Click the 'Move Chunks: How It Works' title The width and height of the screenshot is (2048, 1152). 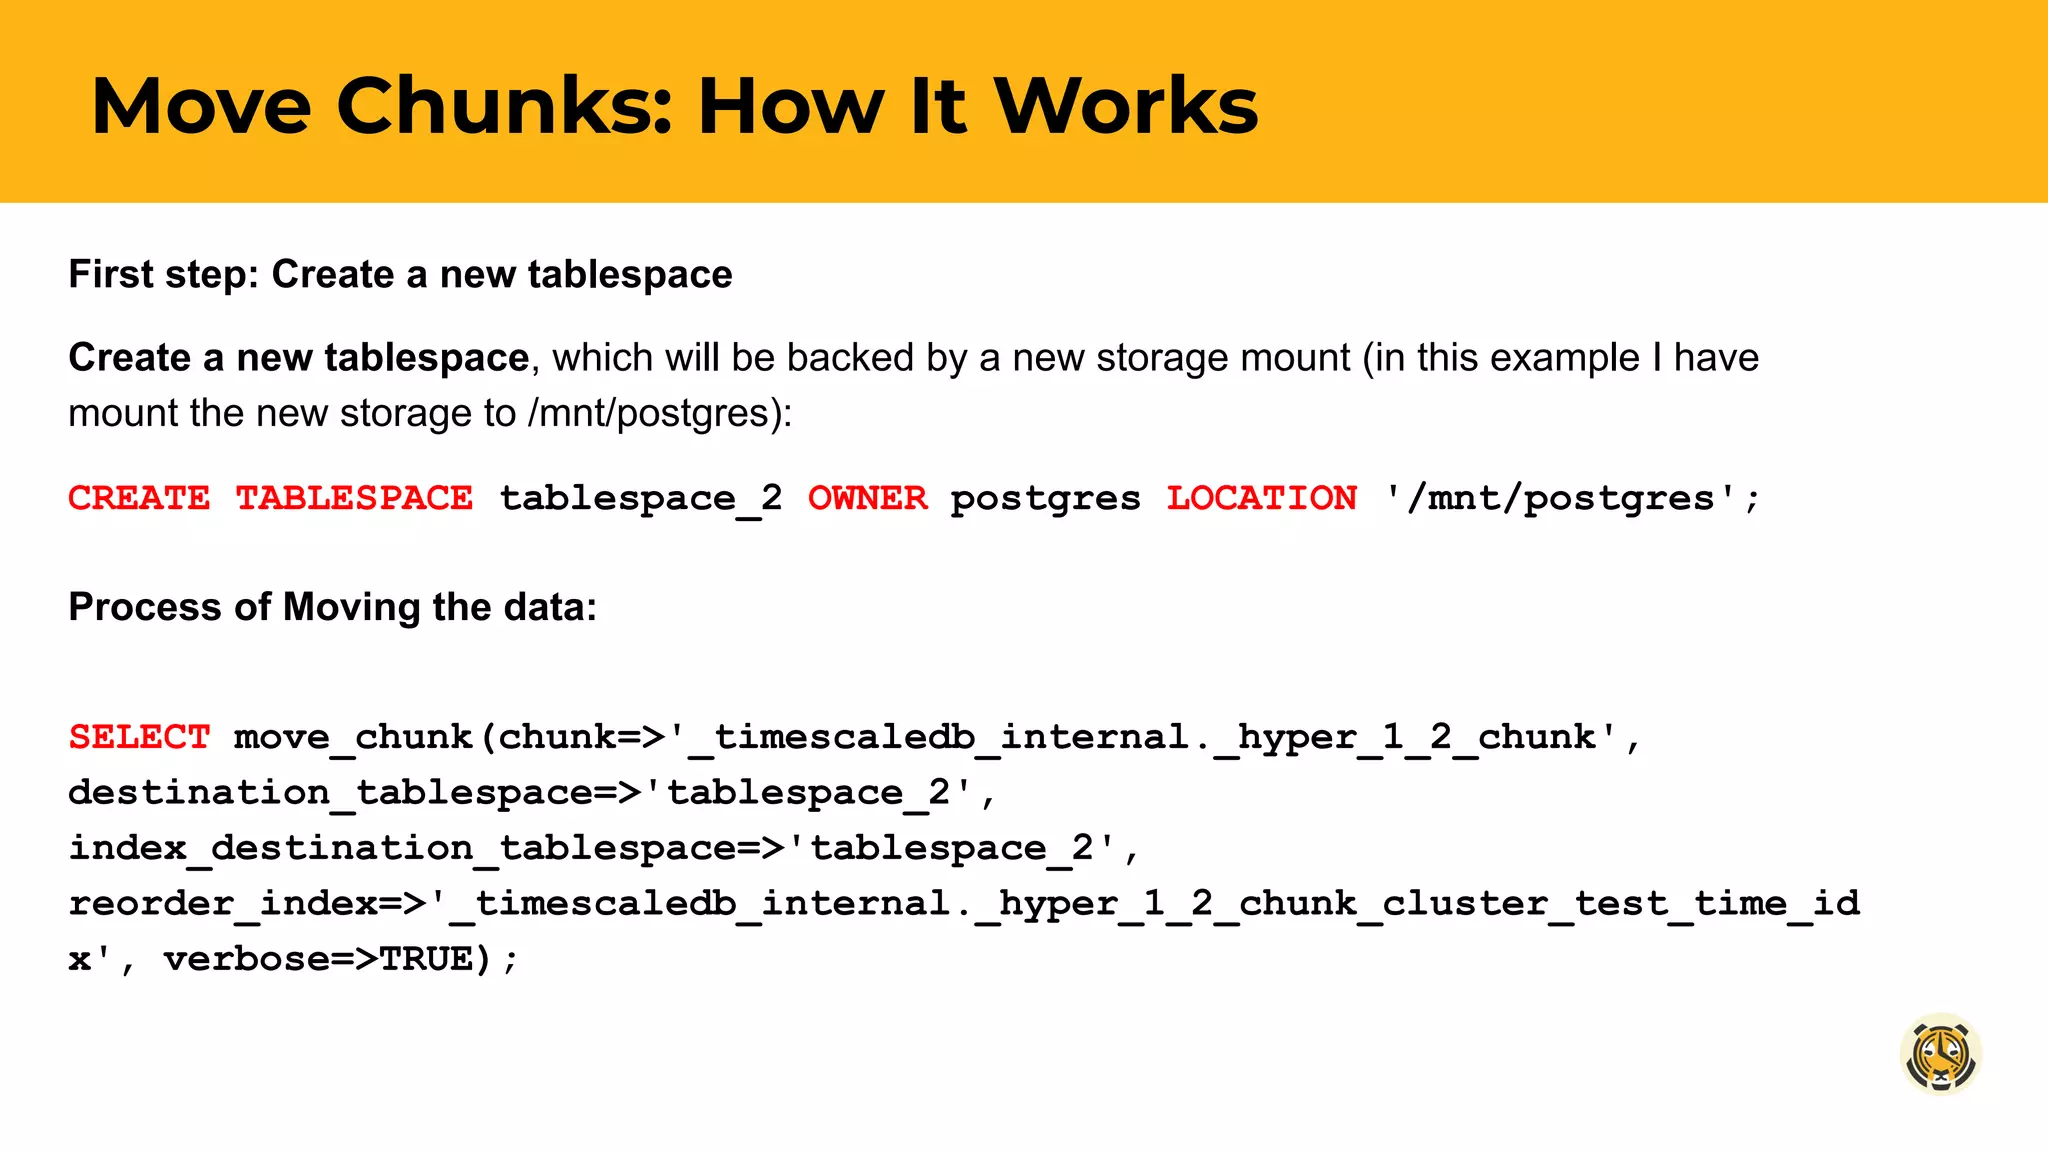674,106
